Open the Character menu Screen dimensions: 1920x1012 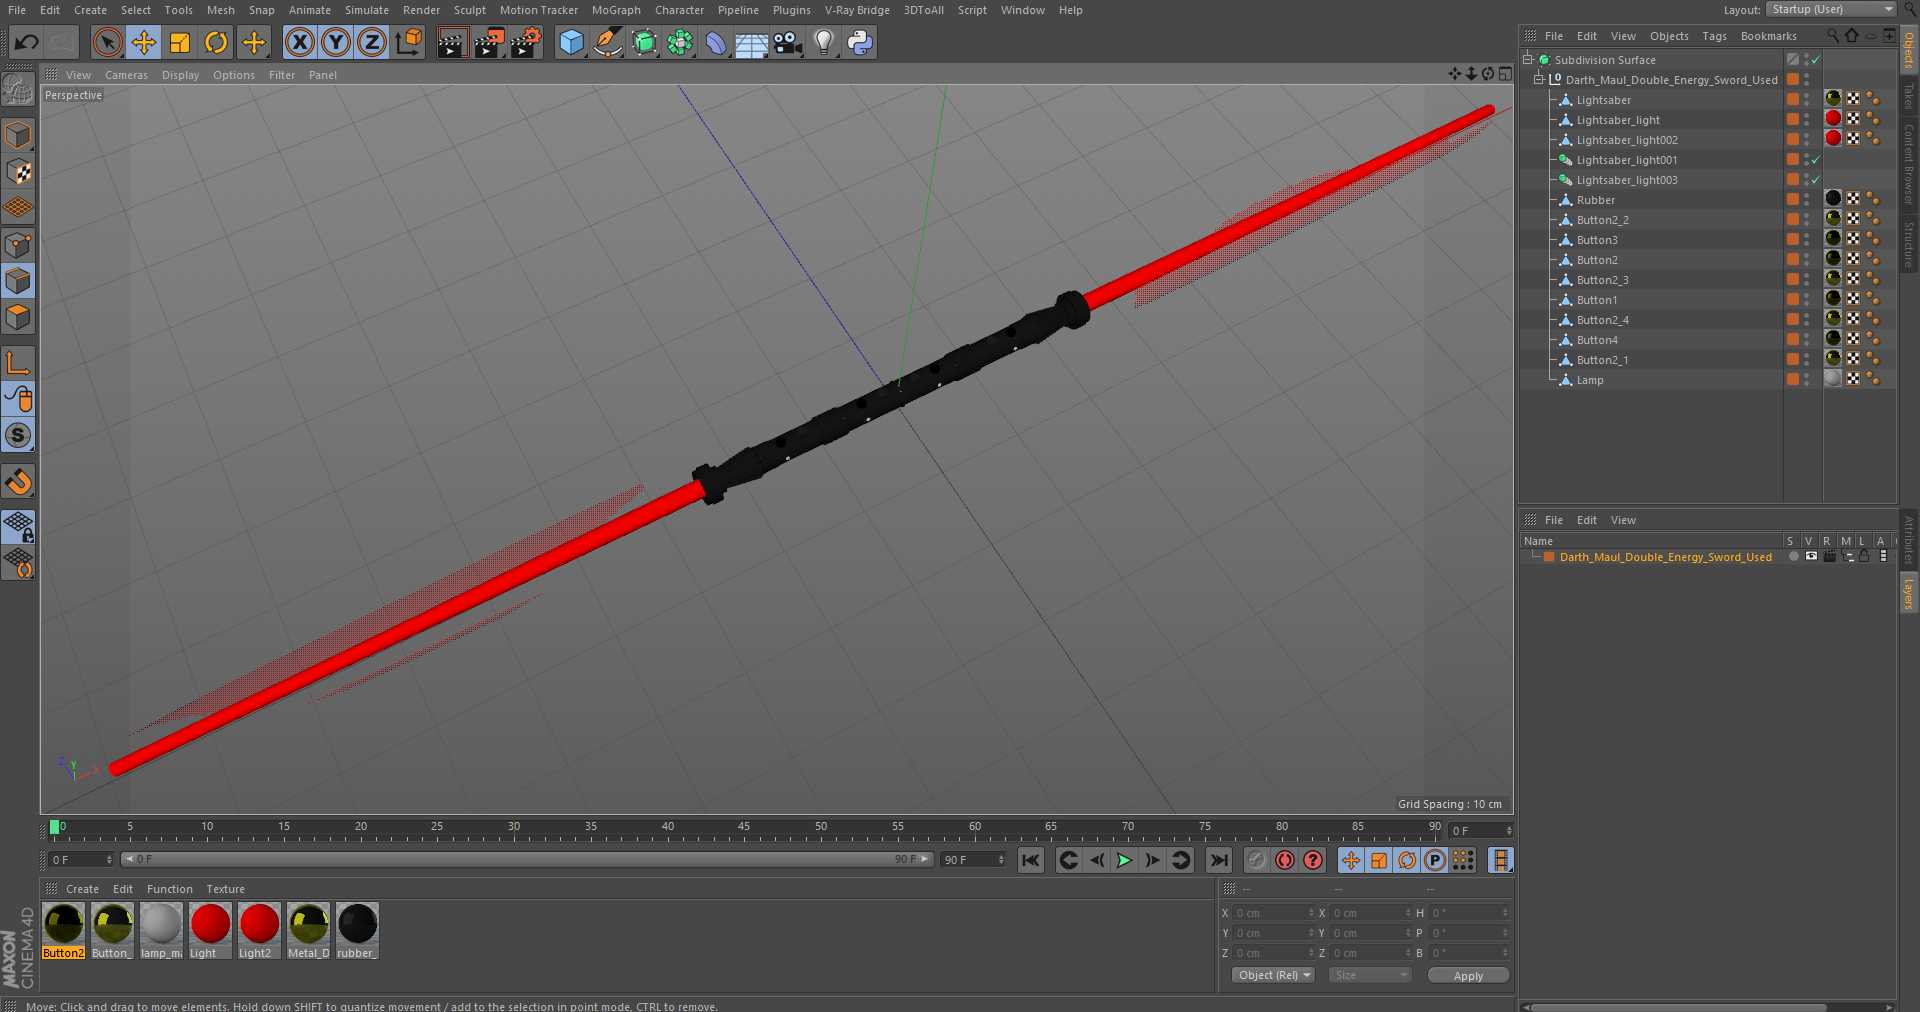tap(679, 10)
